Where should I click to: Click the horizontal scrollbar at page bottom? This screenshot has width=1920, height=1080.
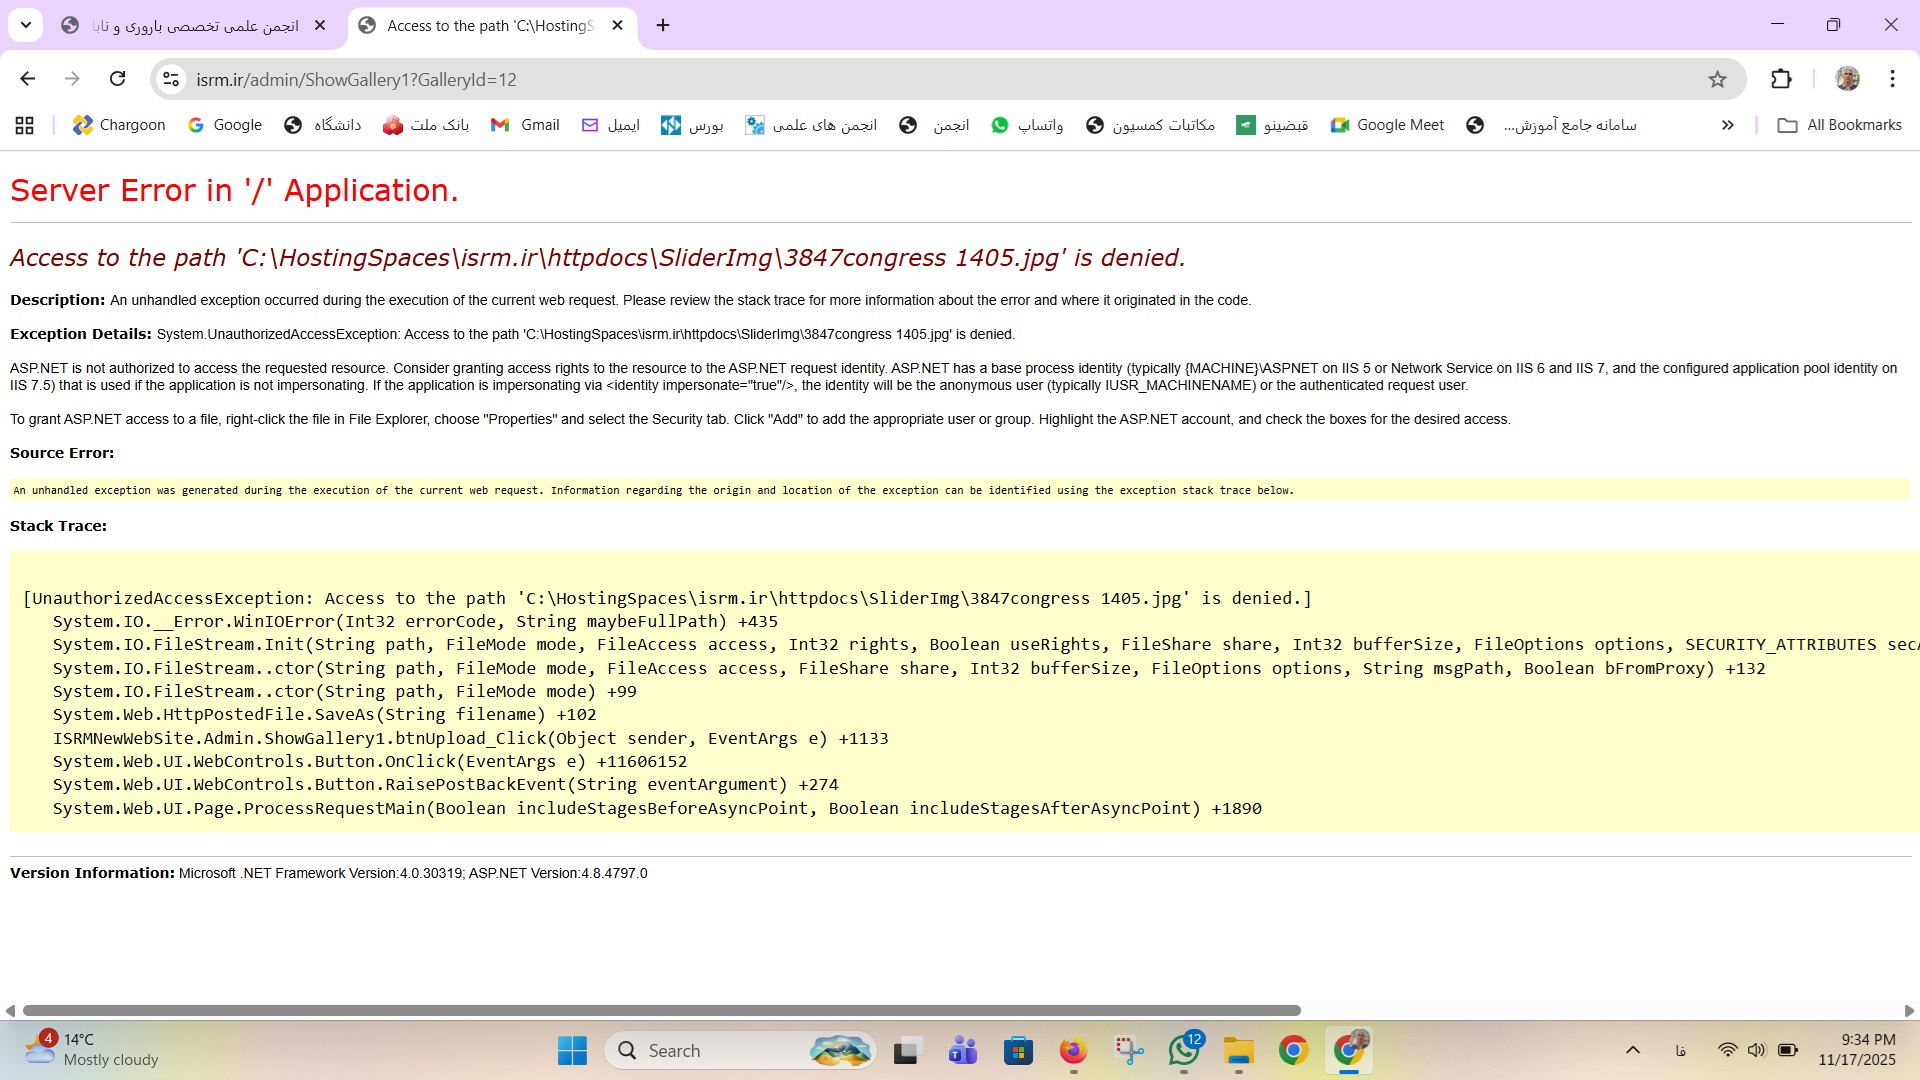click(660, 1011)
